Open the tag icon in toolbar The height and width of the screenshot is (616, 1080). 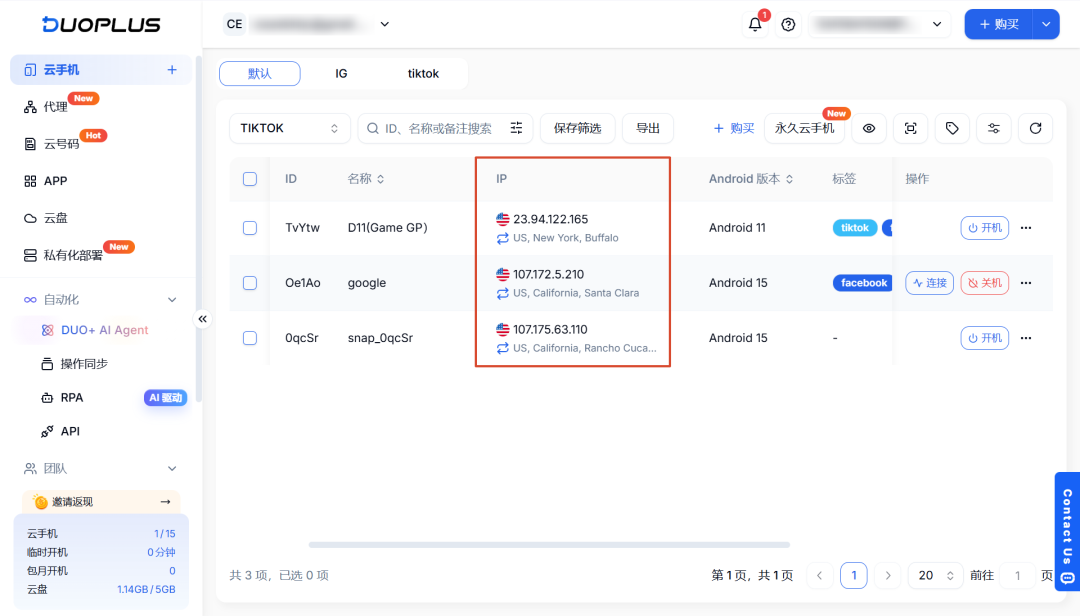coord(952,128)
